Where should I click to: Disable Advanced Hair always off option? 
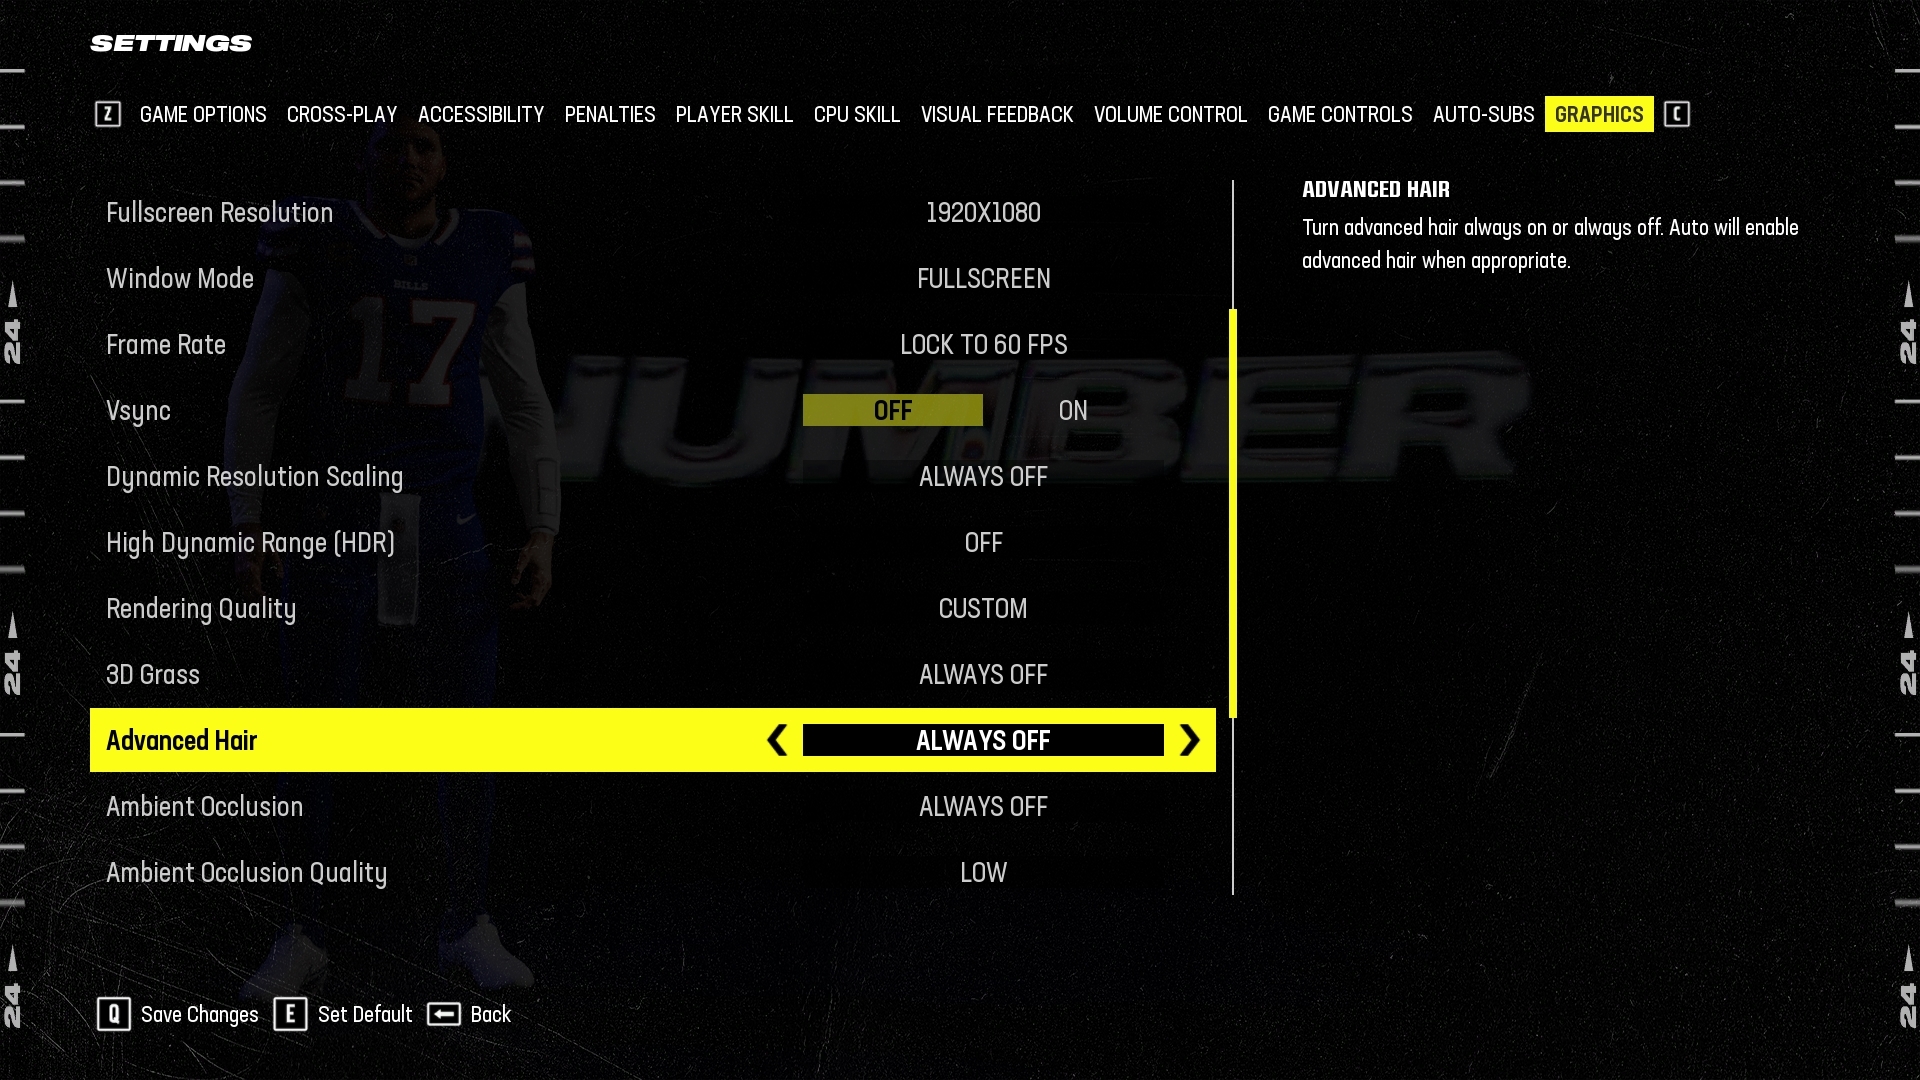pos(1189,740)
